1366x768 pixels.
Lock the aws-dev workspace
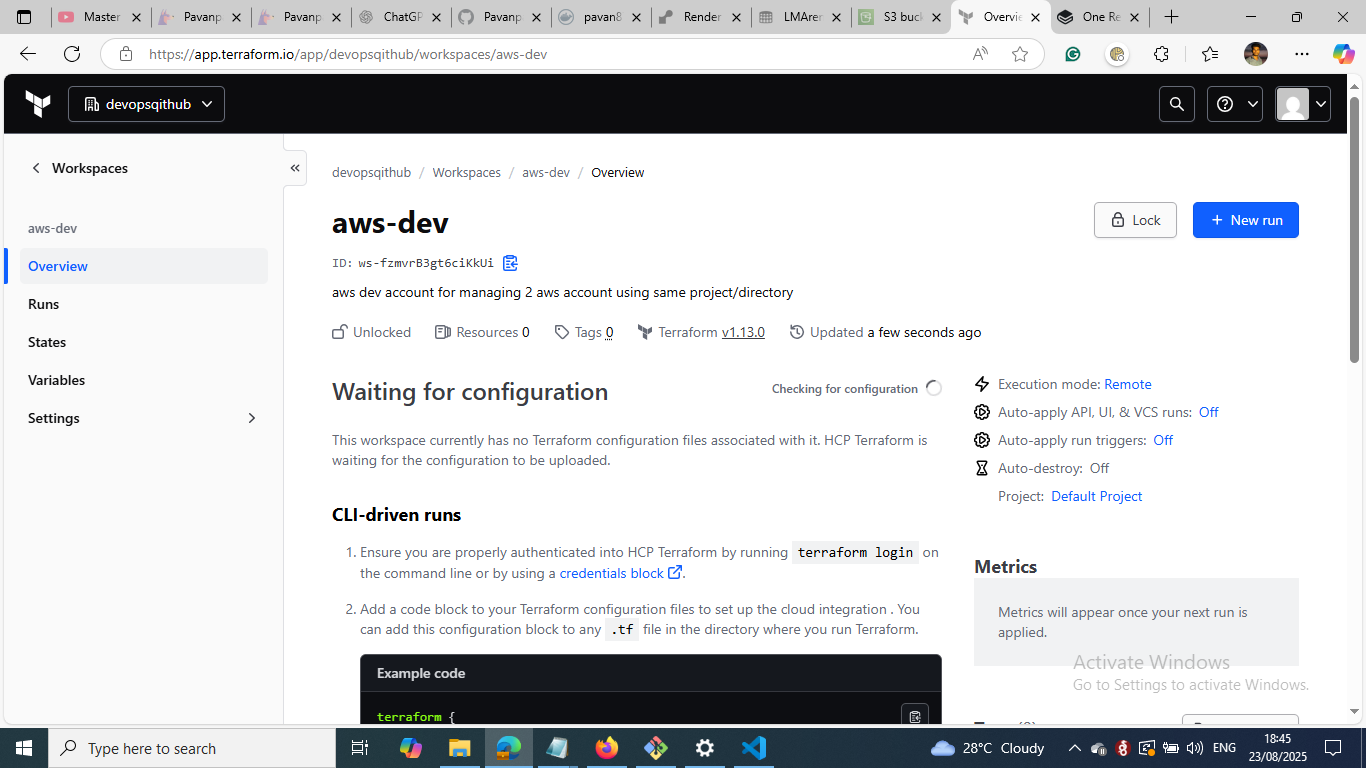pyautogui.click(x=1135, y=220)
